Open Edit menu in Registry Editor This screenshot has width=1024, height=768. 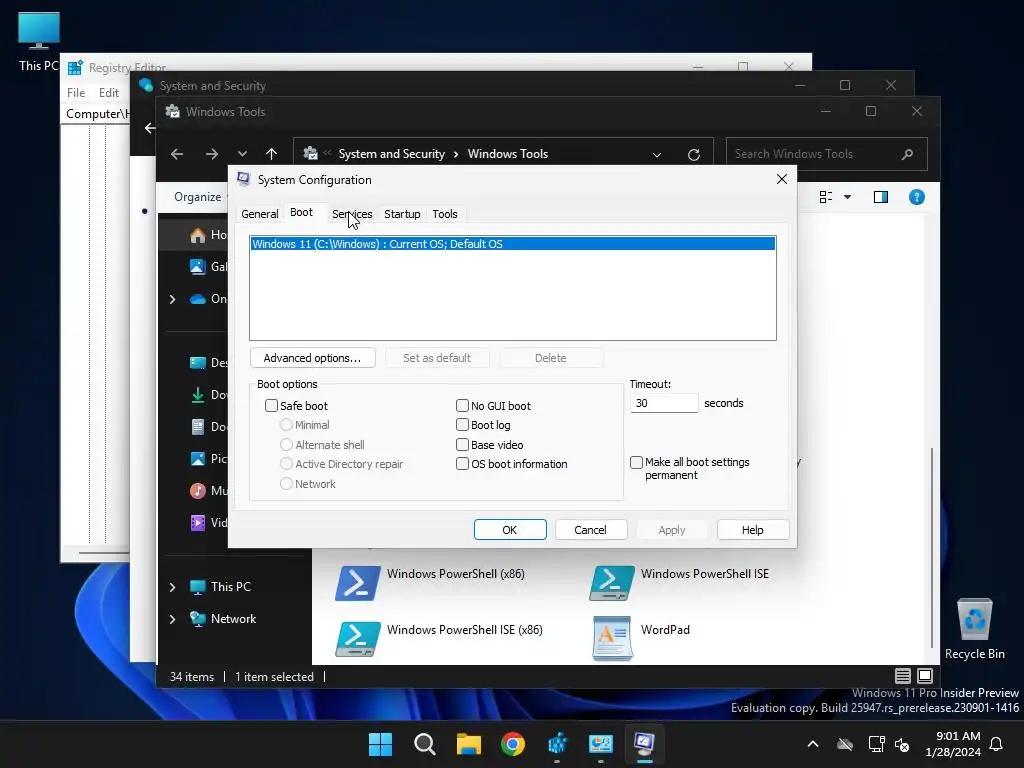coord(108,93)
